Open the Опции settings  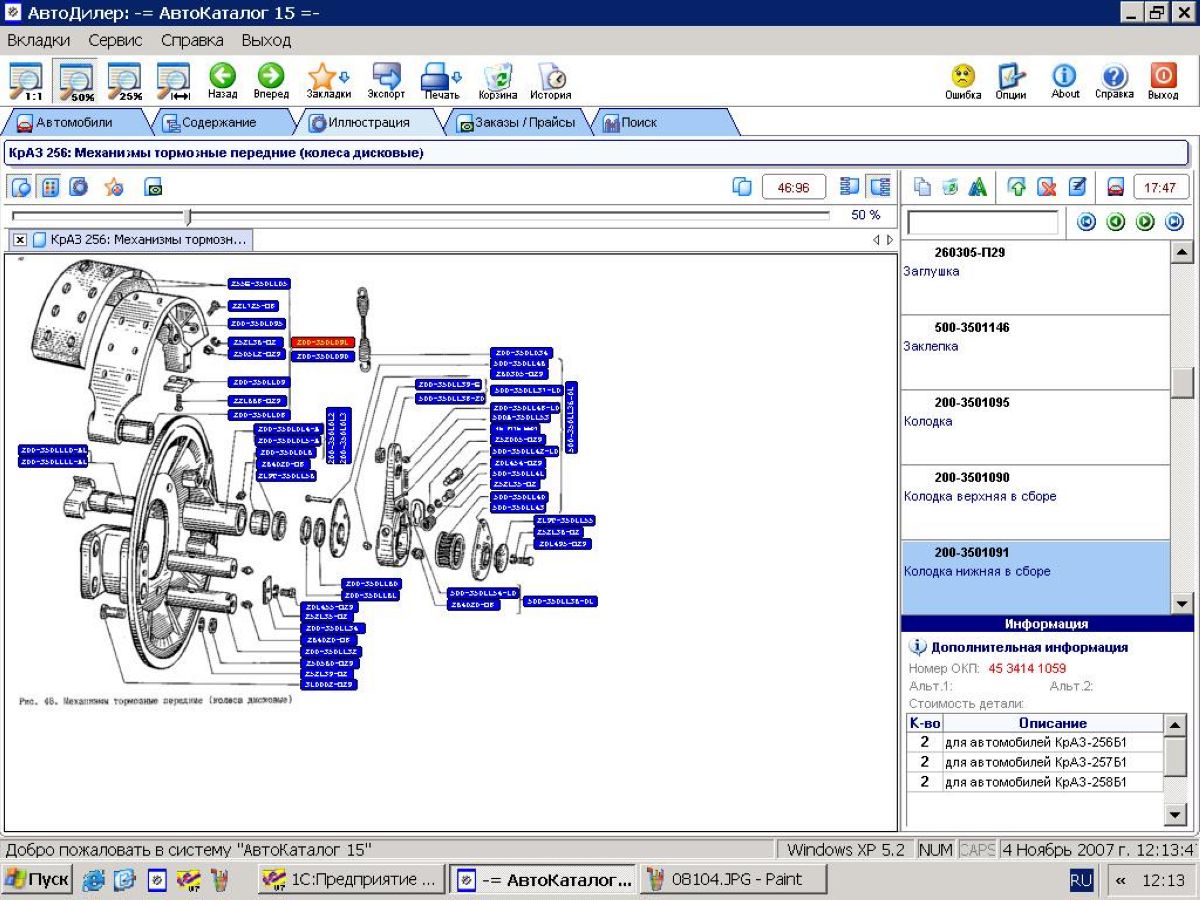pos(1011,81)
